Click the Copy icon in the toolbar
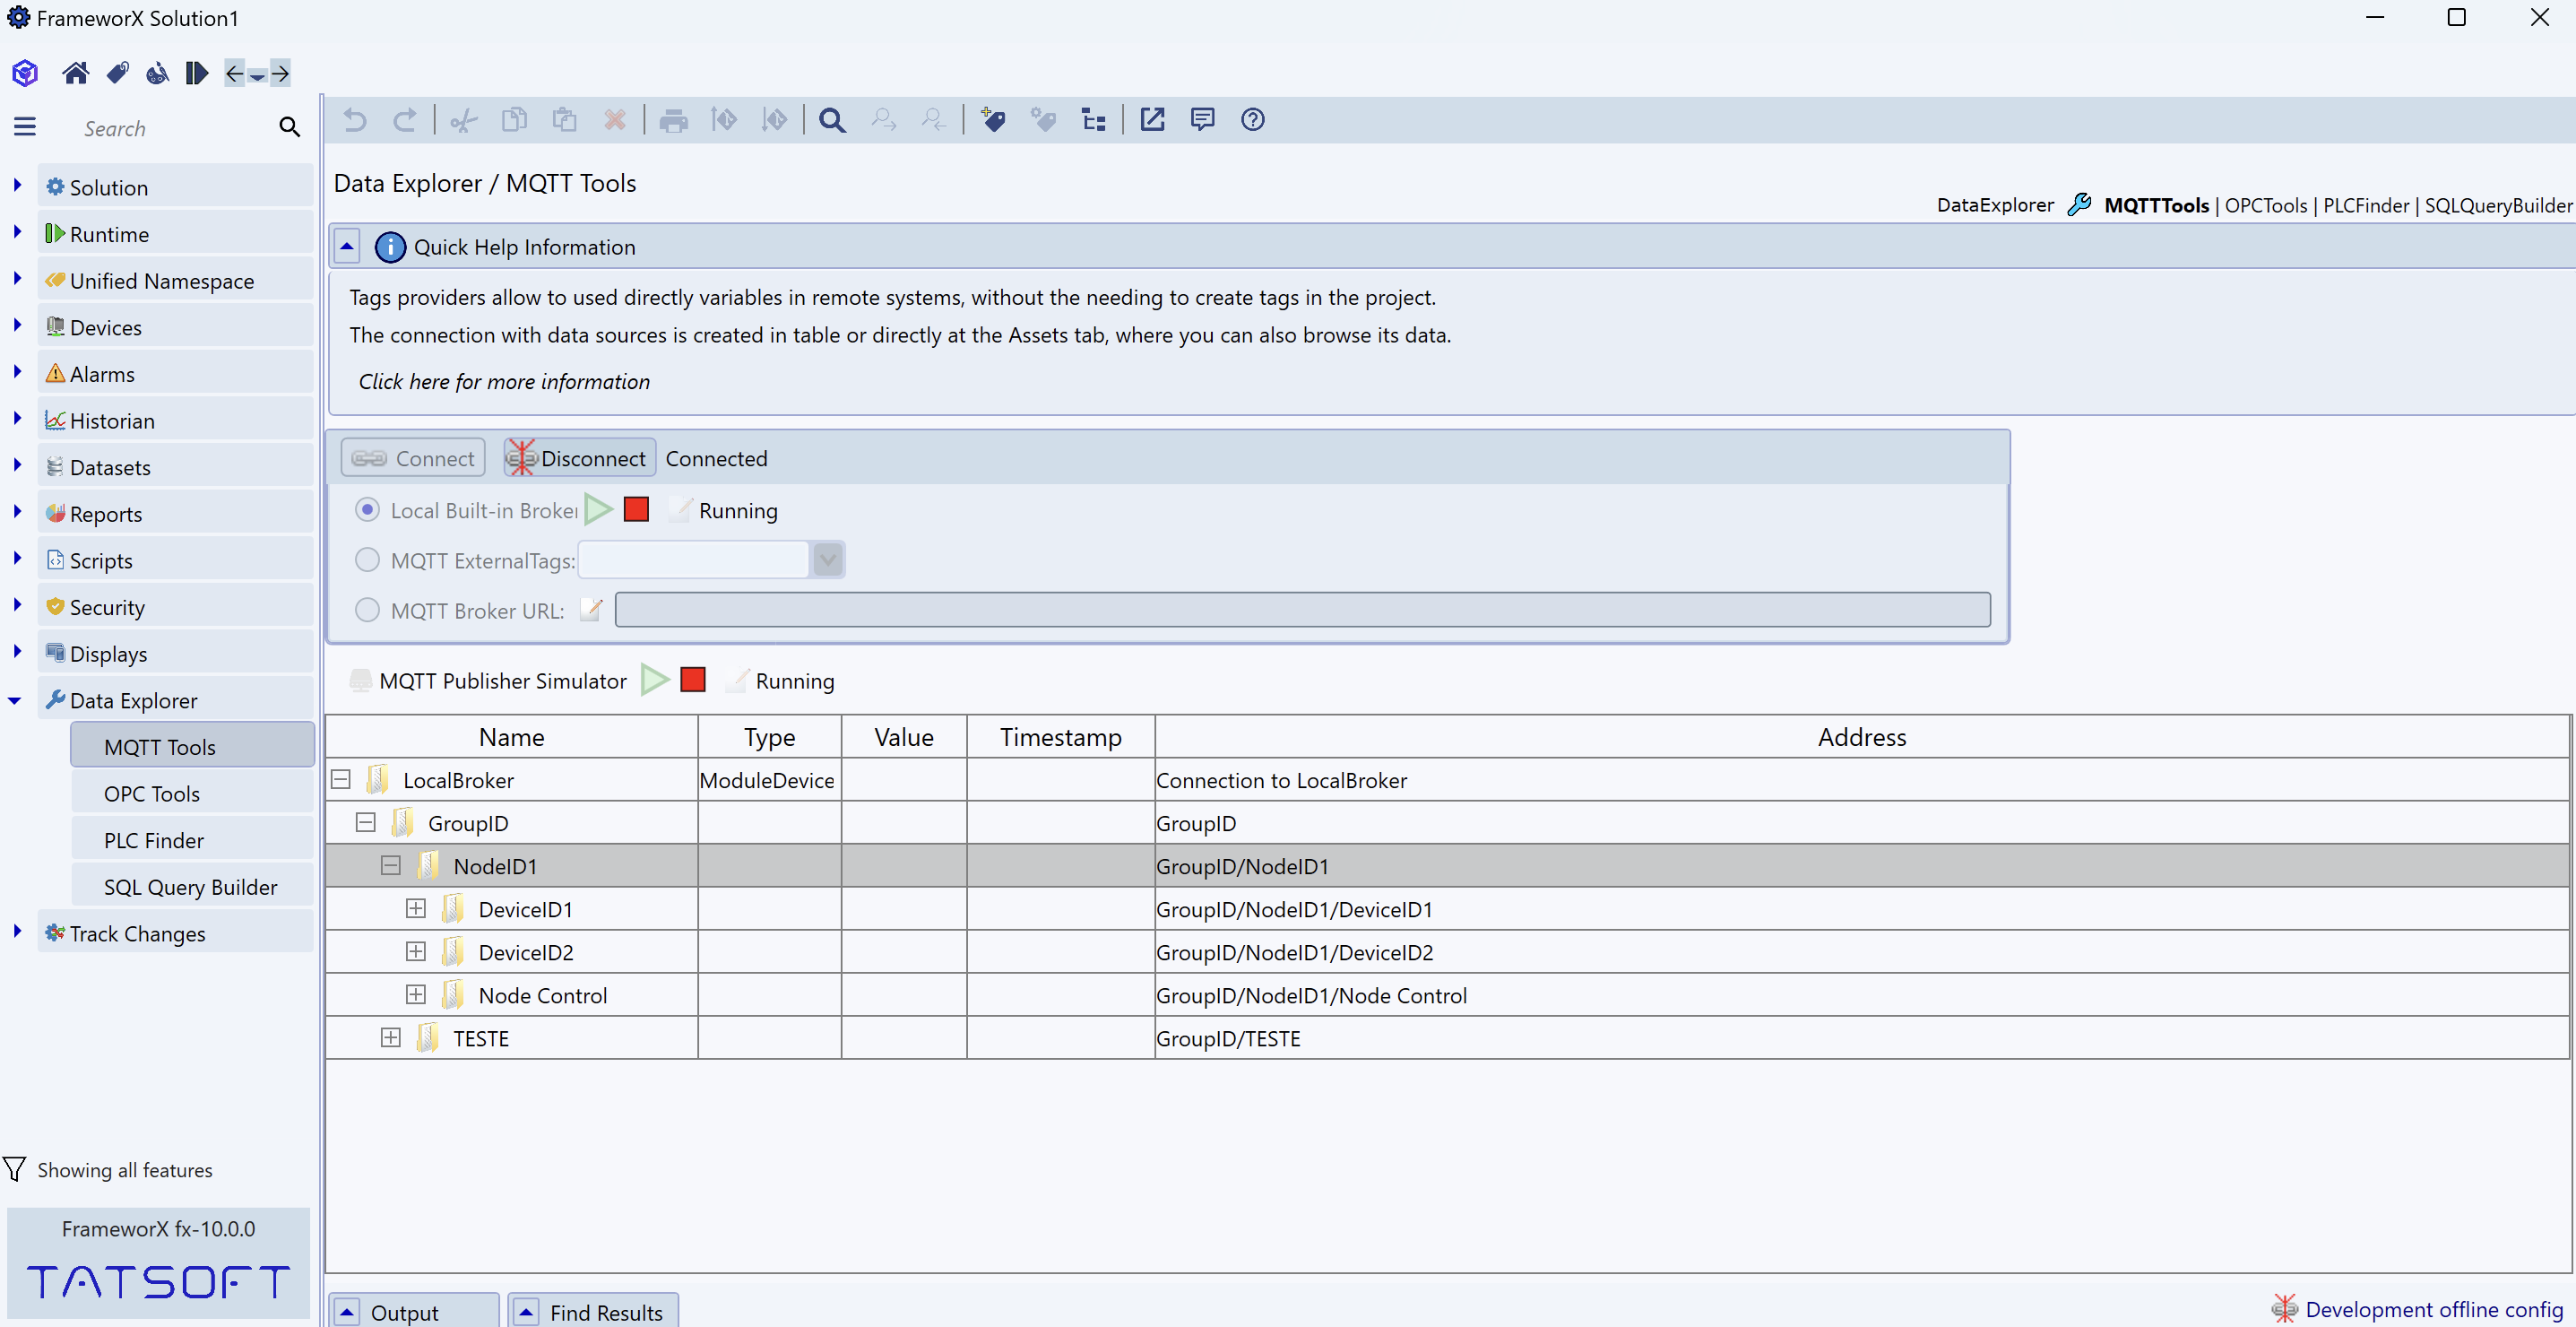Screen dimensions: 2576x1327 [514, 120]
